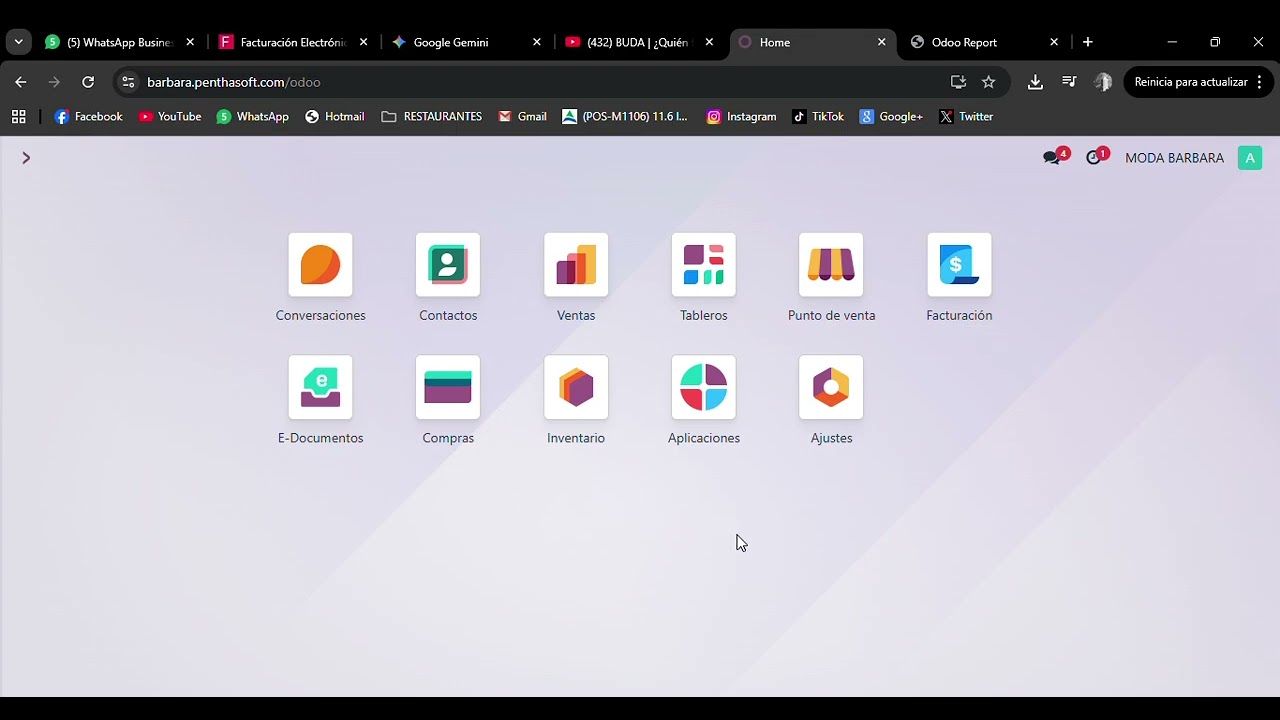The image size is (1280, 720).
Task: Close the BUDA YouTube tab
Action: coord(709,42)
